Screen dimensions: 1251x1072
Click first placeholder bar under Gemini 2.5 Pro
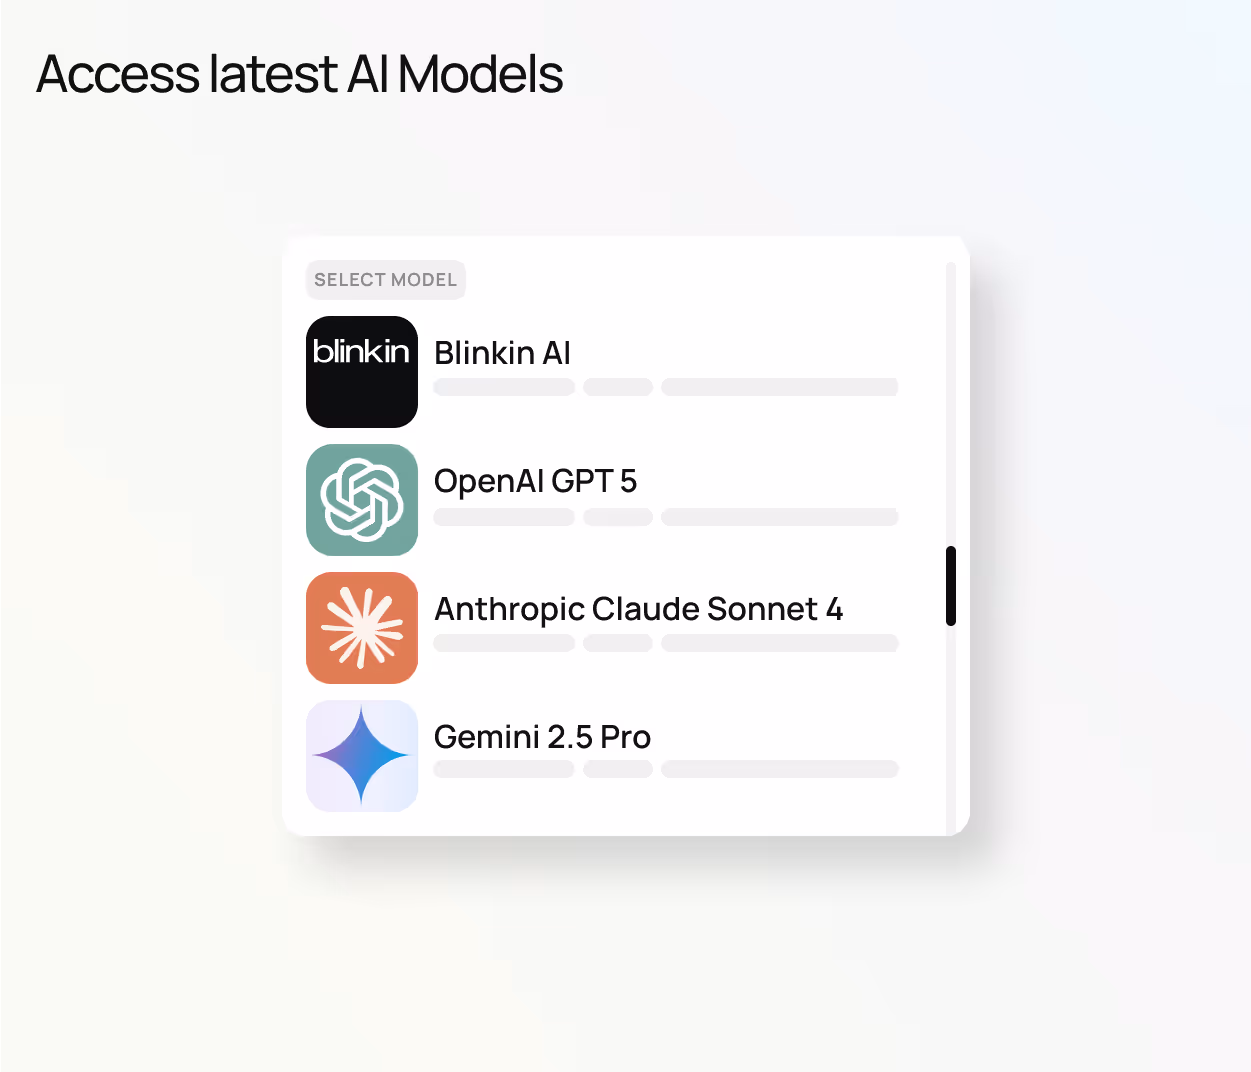504,769
